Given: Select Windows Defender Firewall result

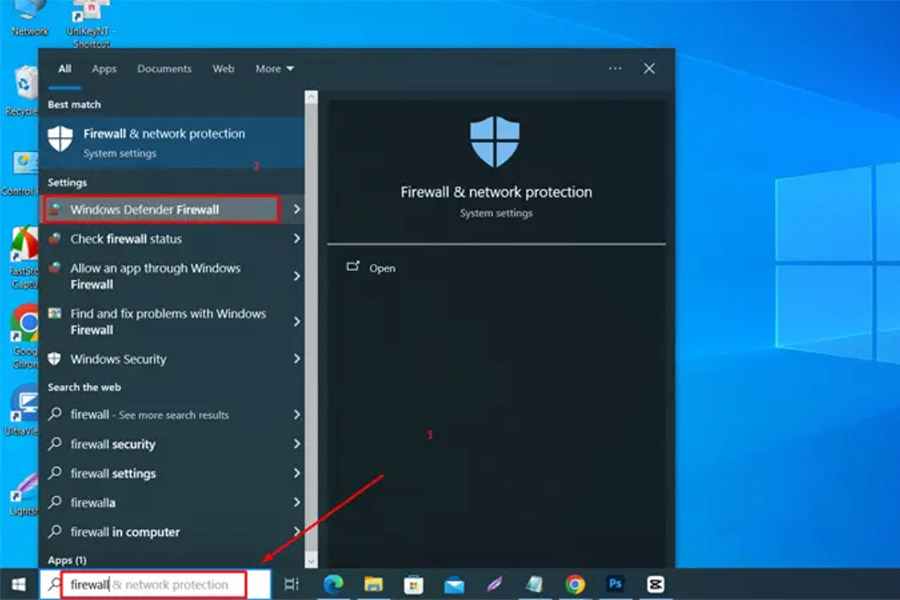Looking at the screenshot, I should [161, 210].
